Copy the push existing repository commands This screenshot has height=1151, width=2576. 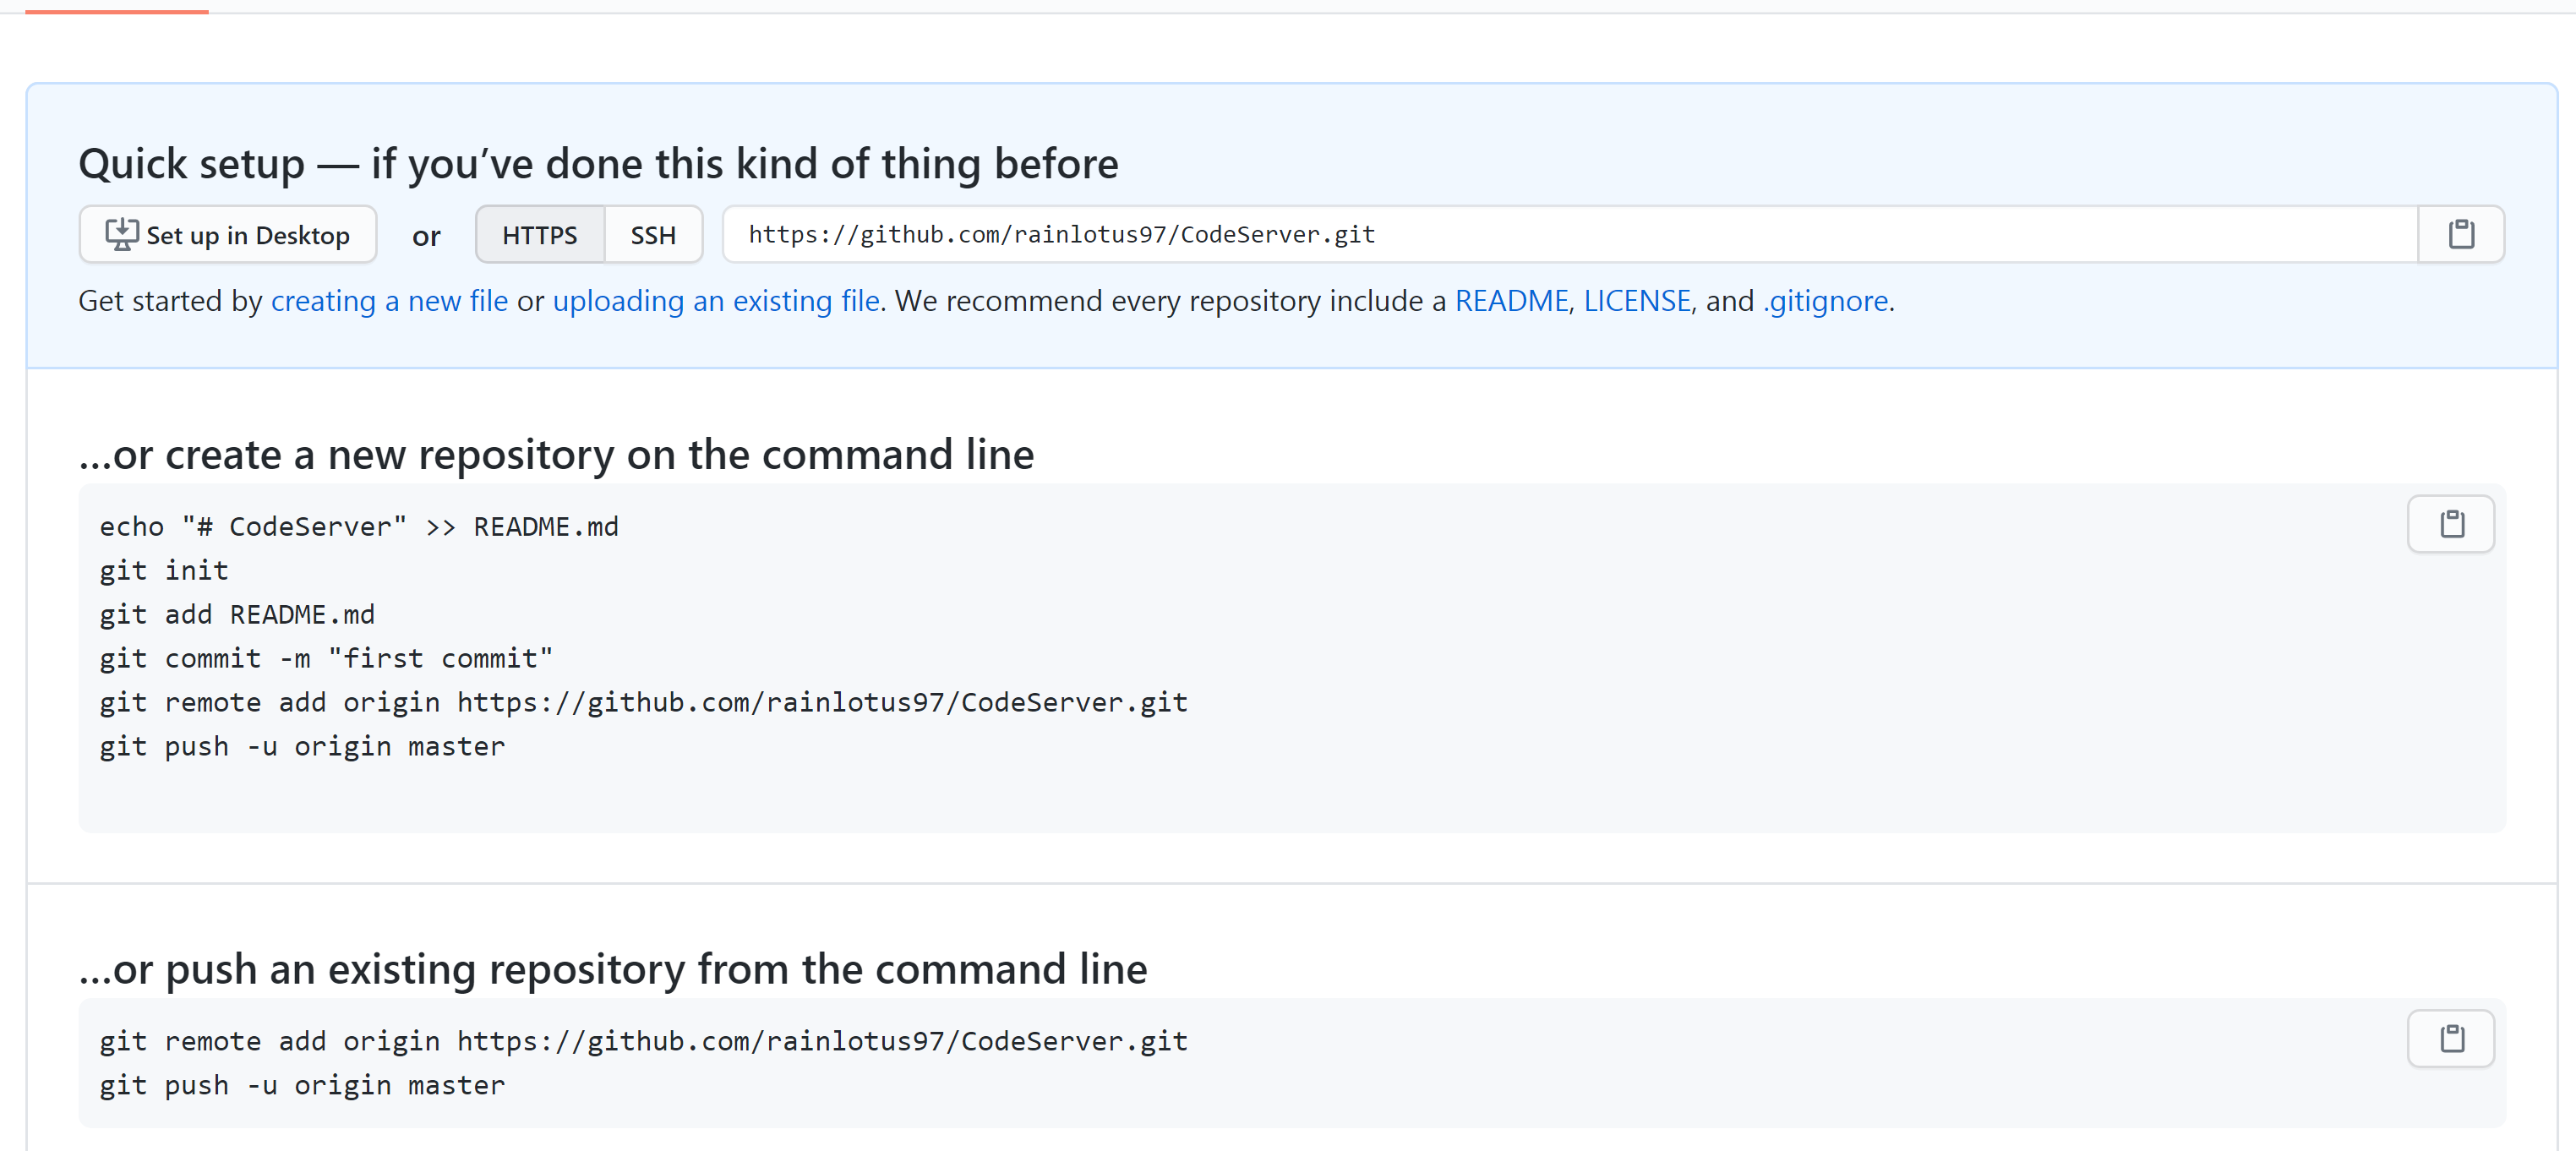point(2450,1039)
